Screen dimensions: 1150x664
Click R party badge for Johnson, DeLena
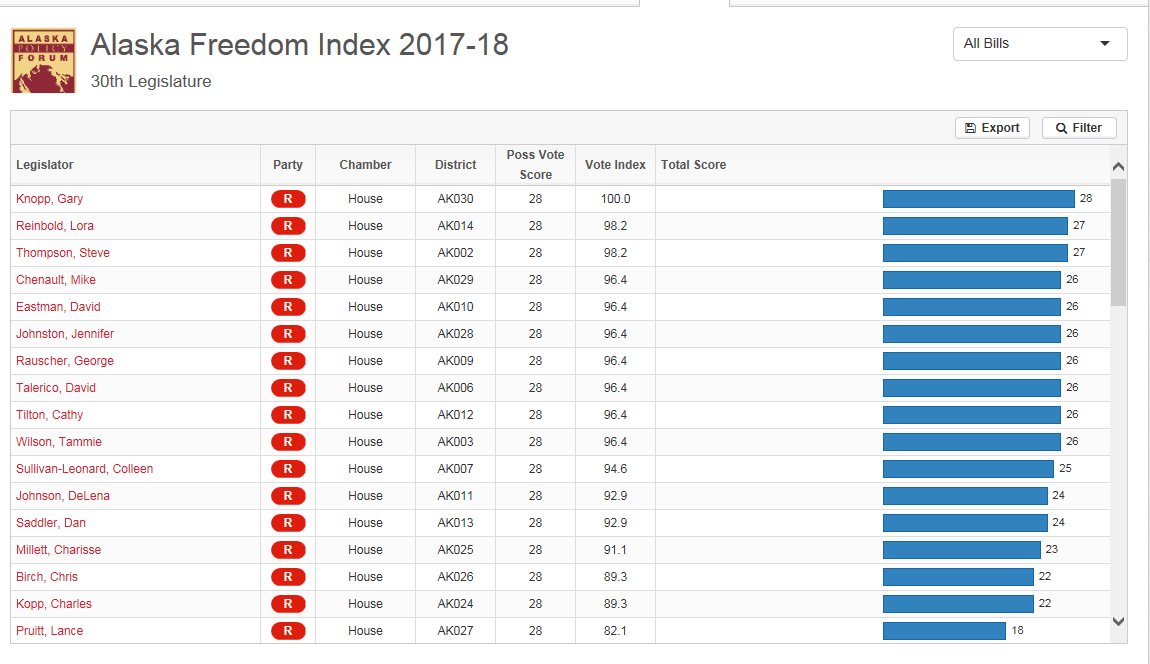(x=288, y=496)
